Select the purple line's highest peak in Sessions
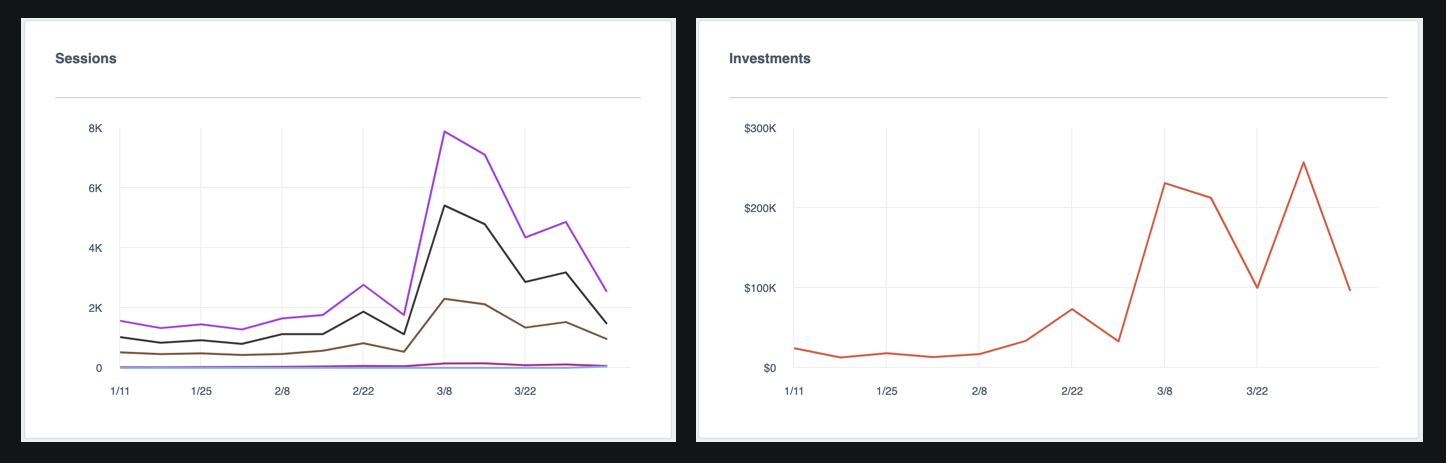 444,131
